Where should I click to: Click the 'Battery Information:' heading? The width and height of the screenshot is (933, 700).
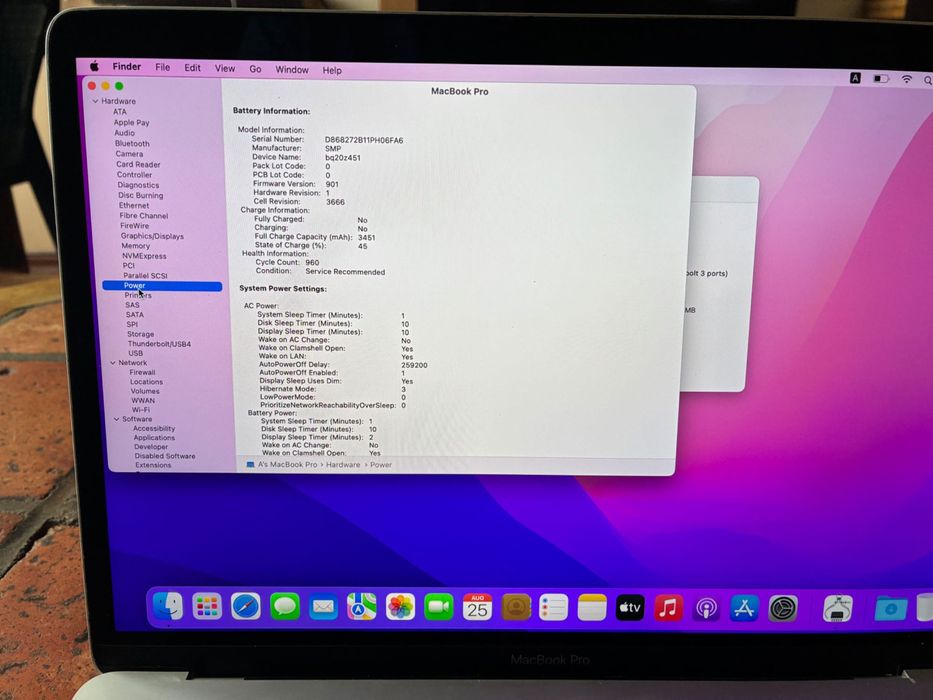pyautogui.click(x=271, y=111)
